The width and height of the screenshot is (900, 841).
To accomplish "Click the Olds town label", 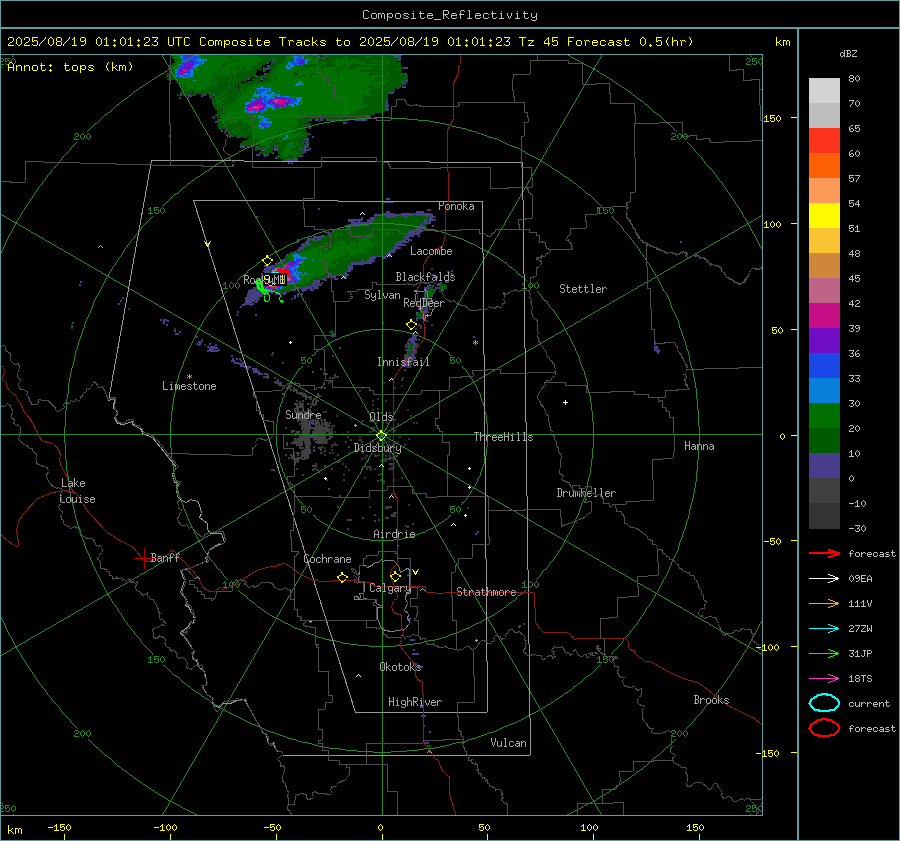I will (381, 417).
